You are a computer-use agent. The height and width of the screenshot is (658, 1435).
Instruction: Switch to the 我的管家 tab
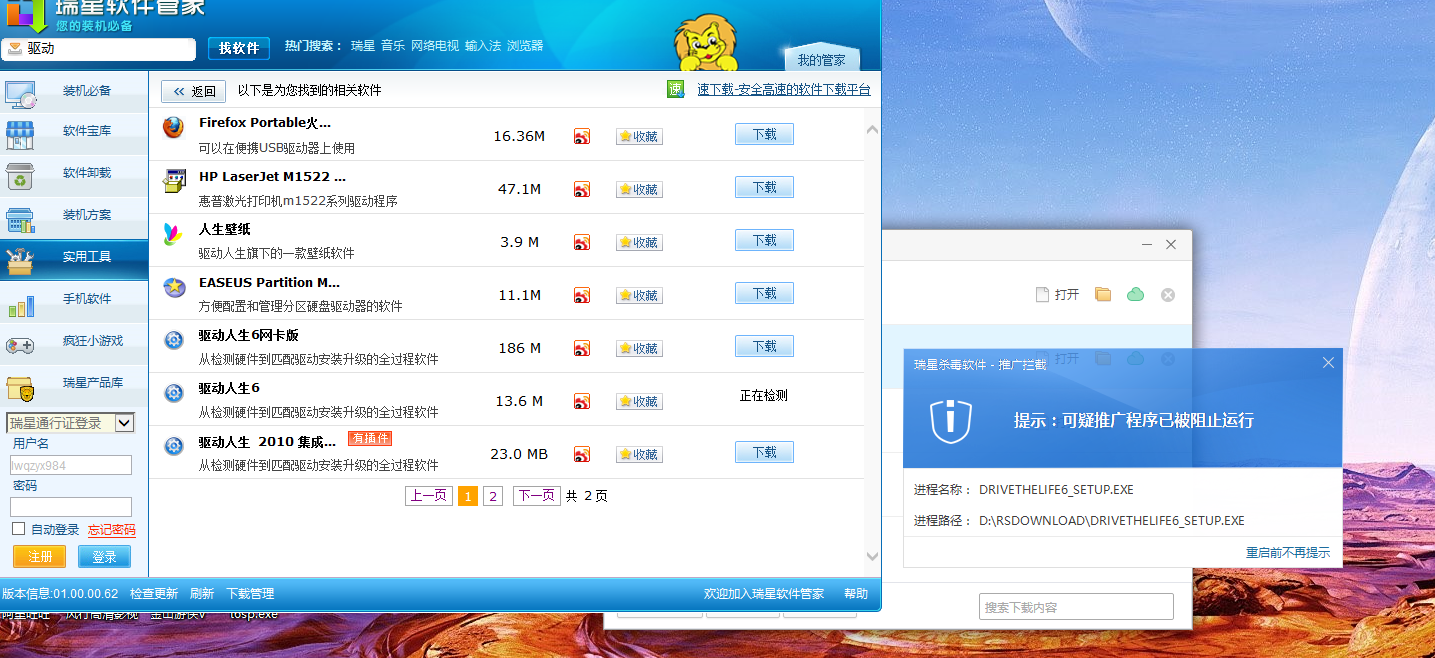(821, 60)
